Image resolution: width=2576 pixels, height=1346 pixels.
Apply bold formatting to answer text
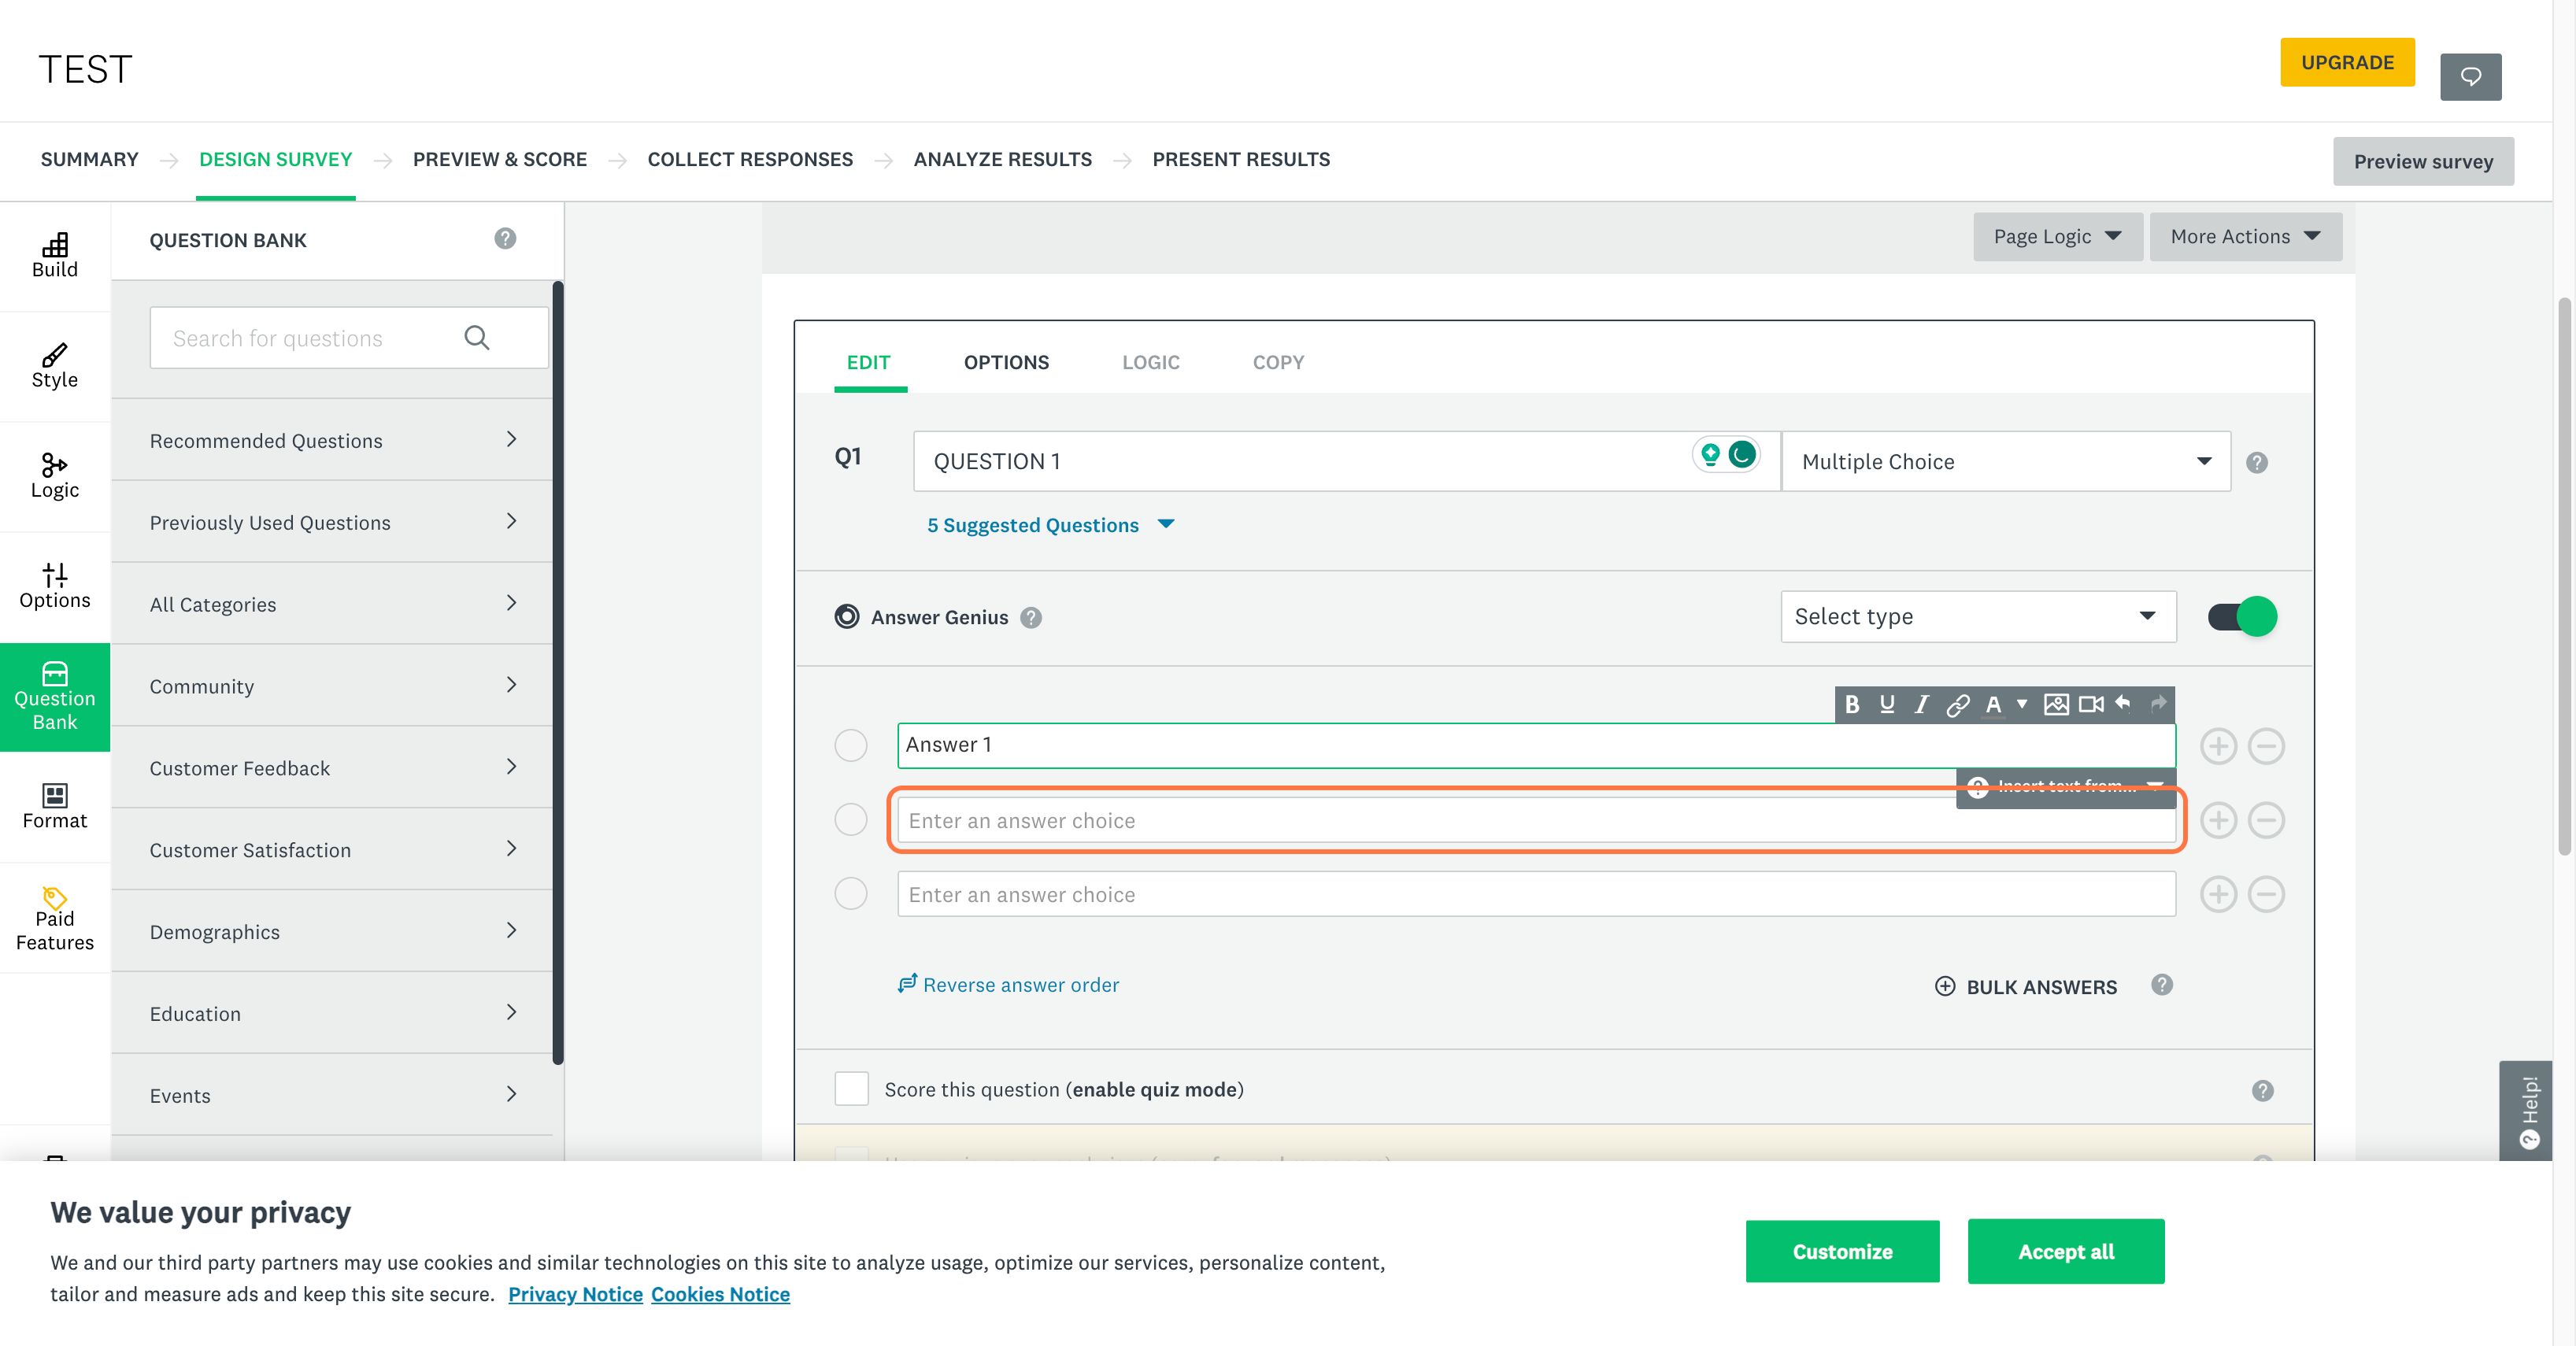point(1852,705)
